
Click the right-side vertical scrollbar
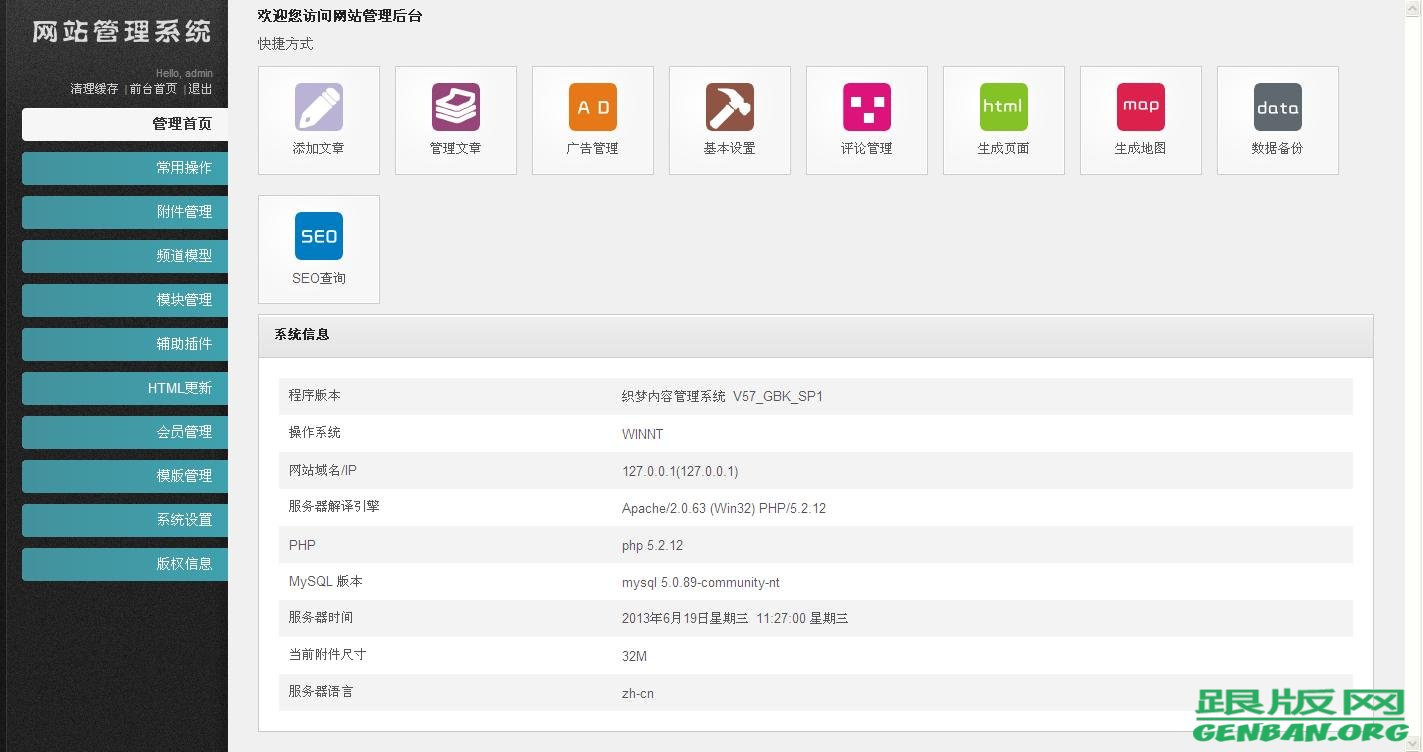click(x=1416, y=376)
